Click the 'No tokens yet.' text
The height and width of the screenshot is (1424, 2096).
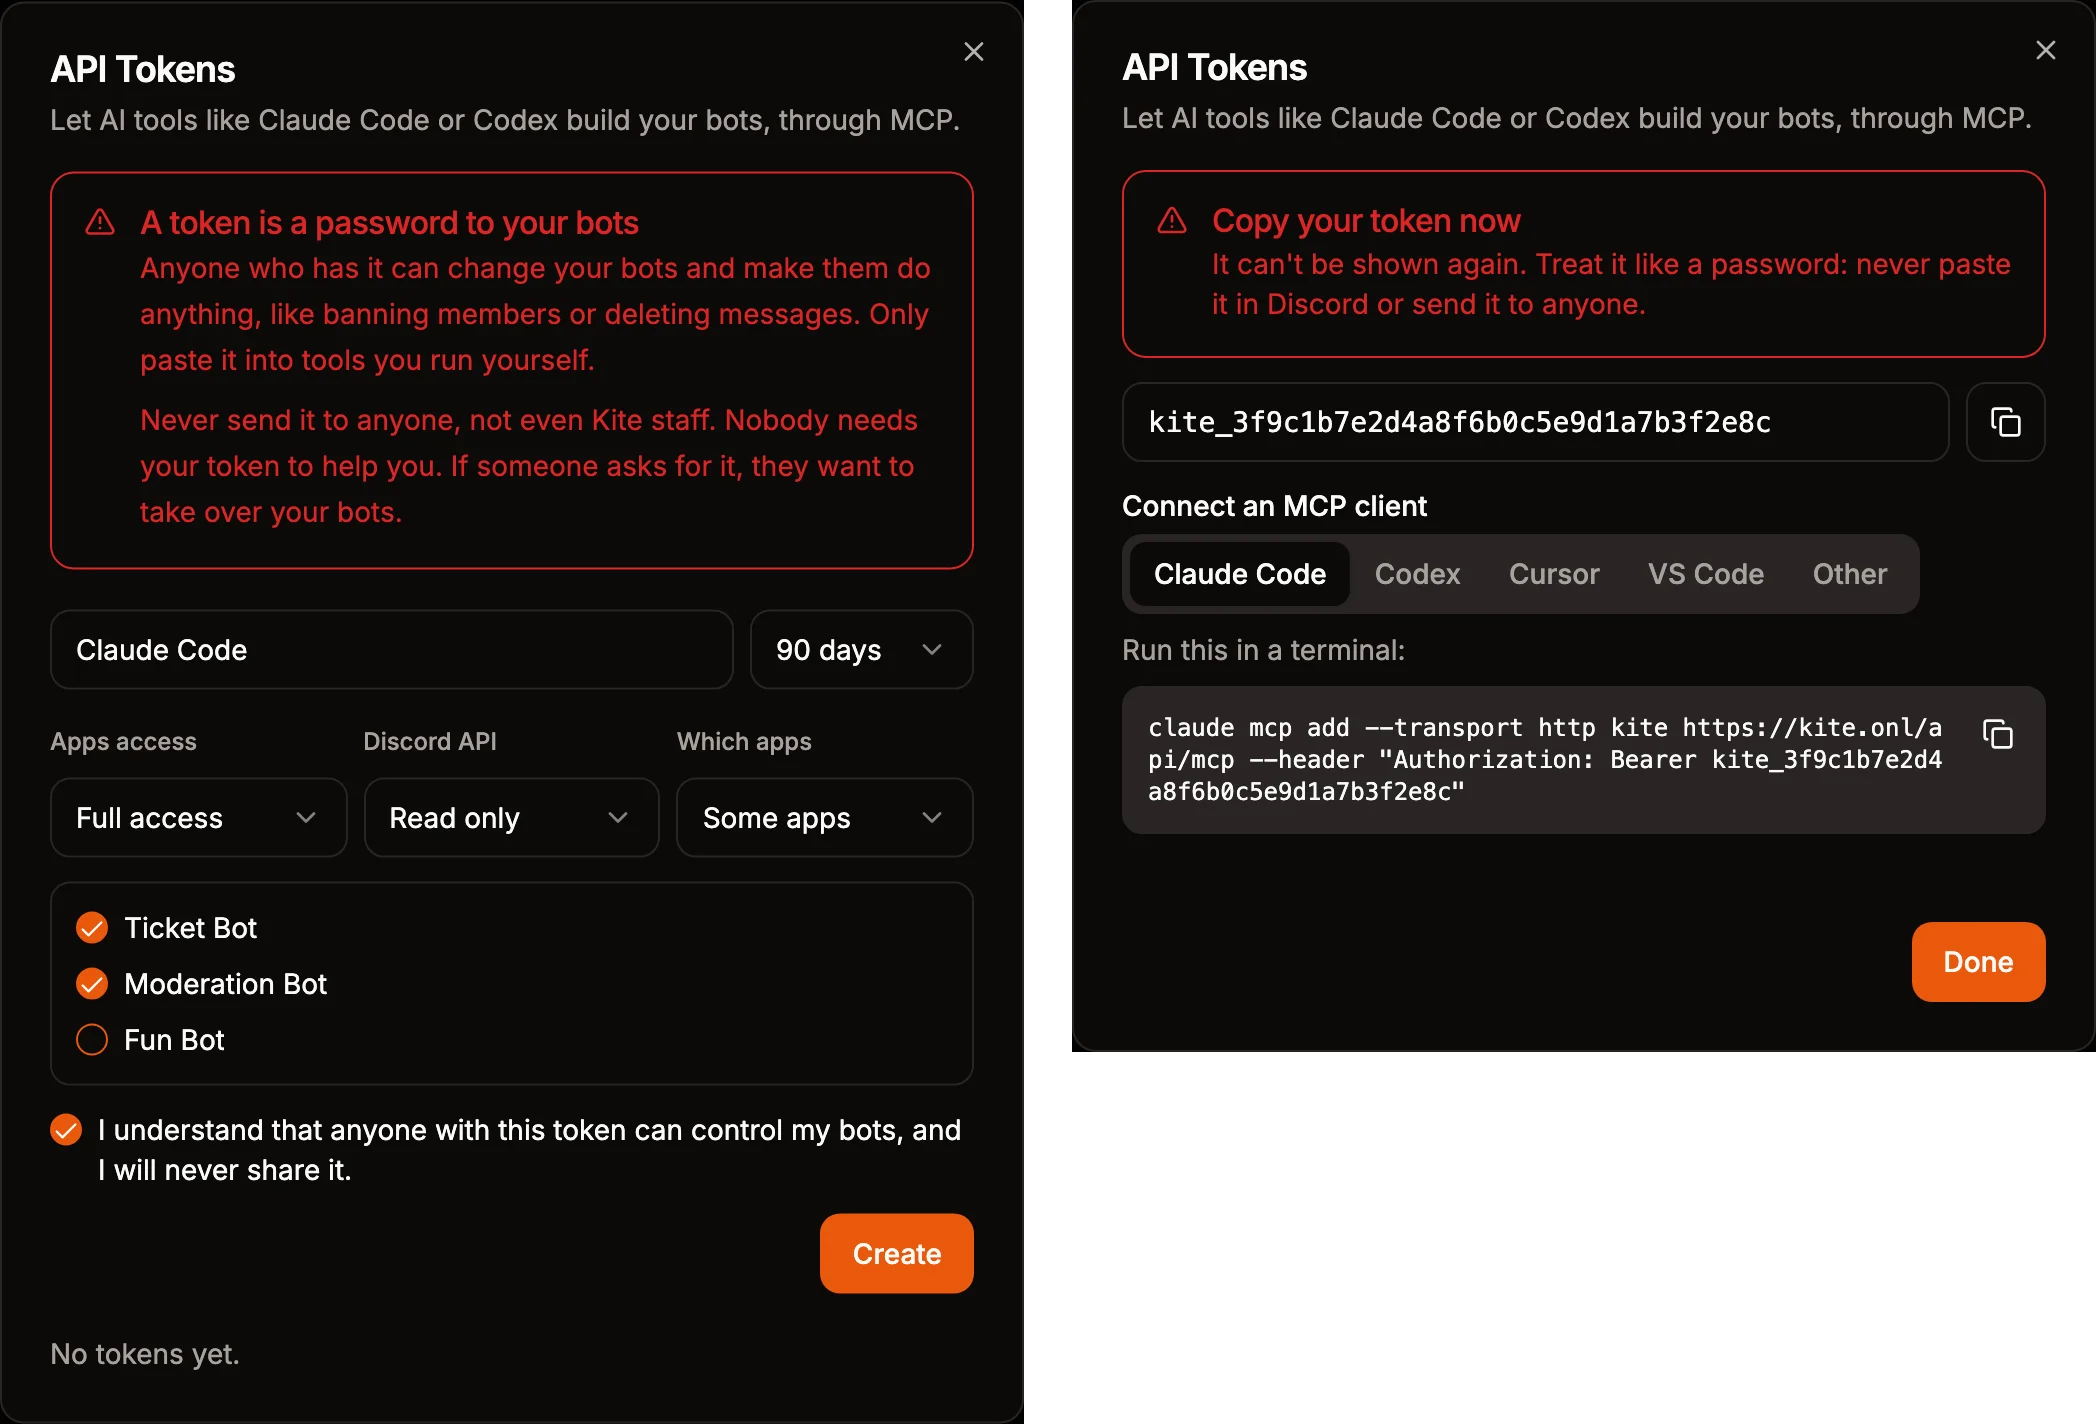point(145,1354)
